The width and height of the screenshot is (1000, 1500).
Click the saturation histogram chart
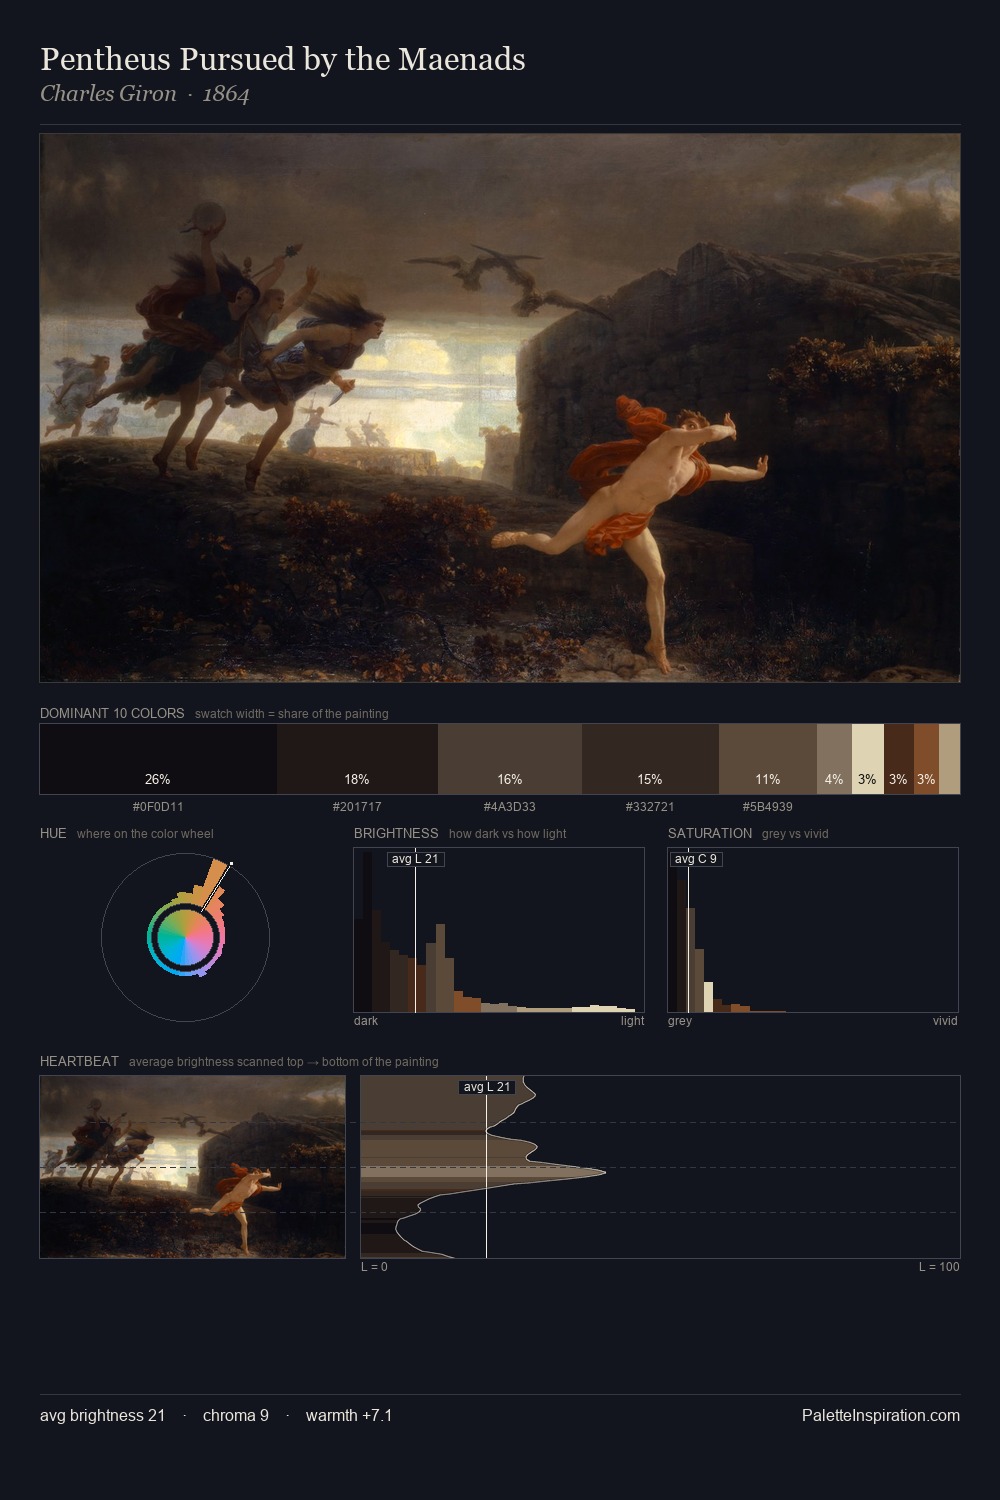click(x=813, y=930)
